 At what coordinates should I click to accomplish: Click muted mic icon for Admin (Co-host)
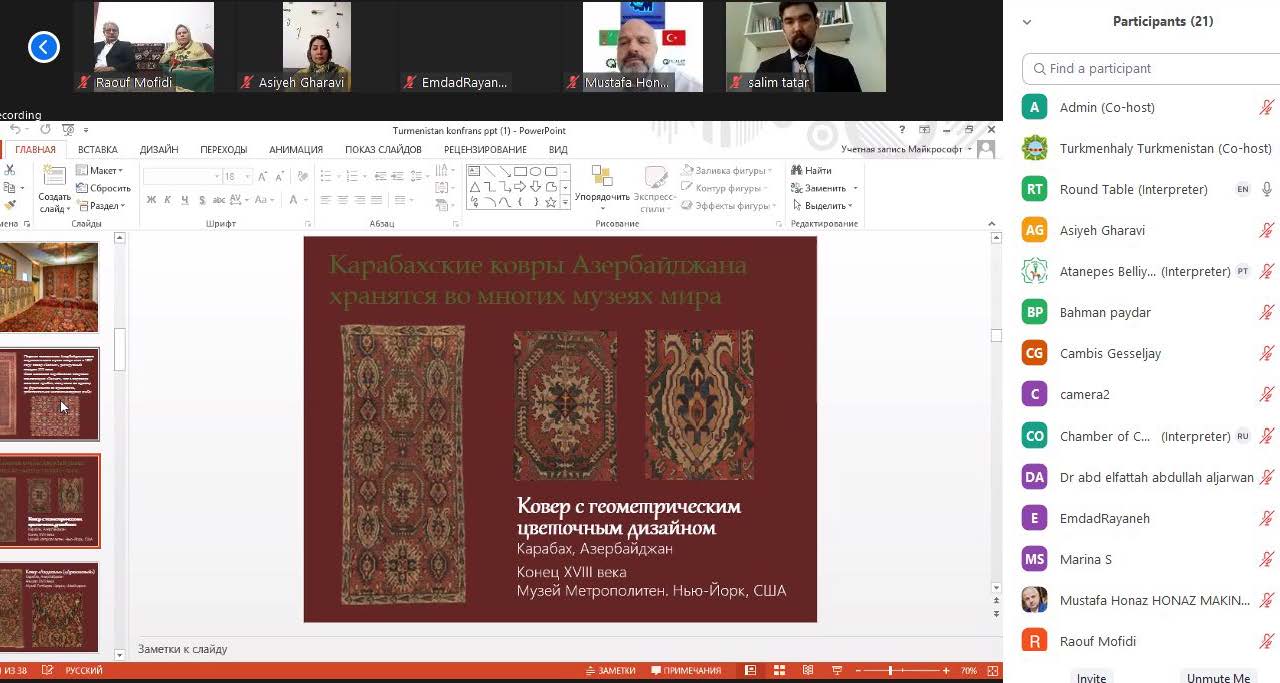pyautogui.click(x=1266, y=107)
